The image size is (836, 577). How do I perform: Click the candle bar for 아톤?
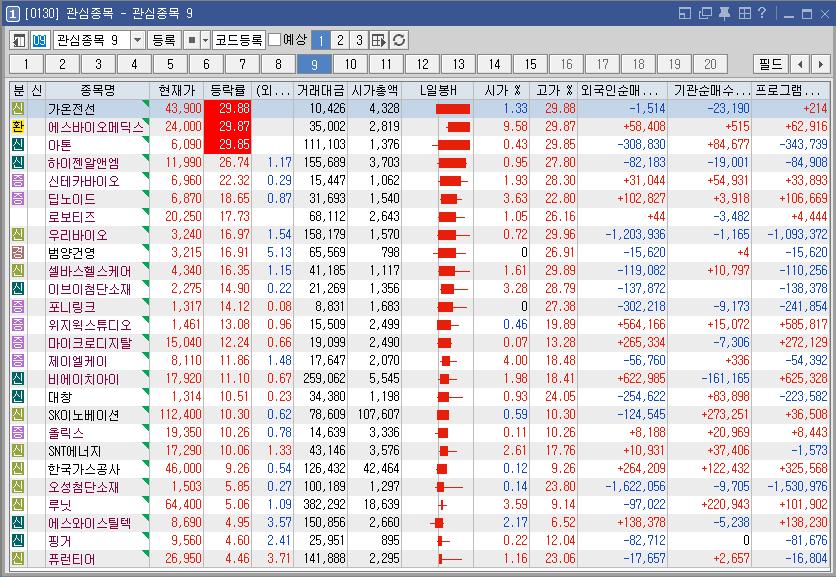coord(451,145)
